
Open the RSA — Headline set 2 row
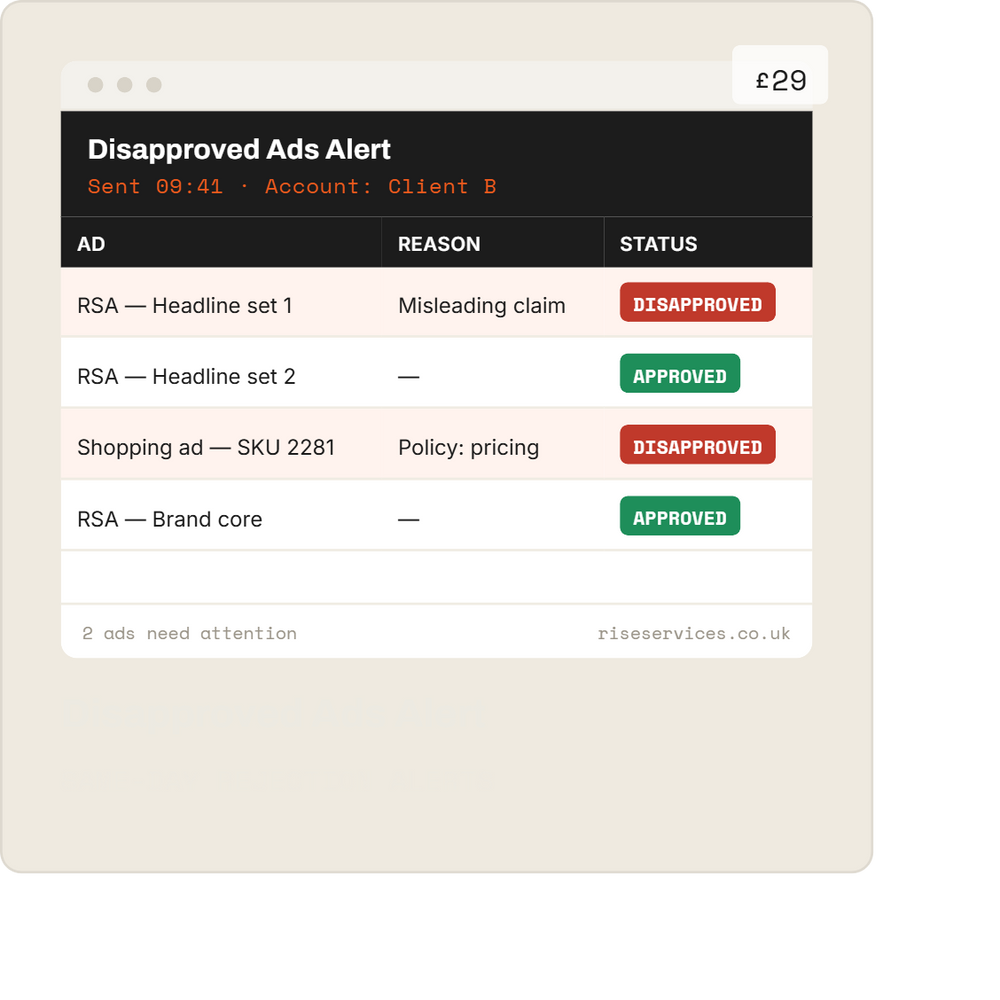tap(437, 374)
